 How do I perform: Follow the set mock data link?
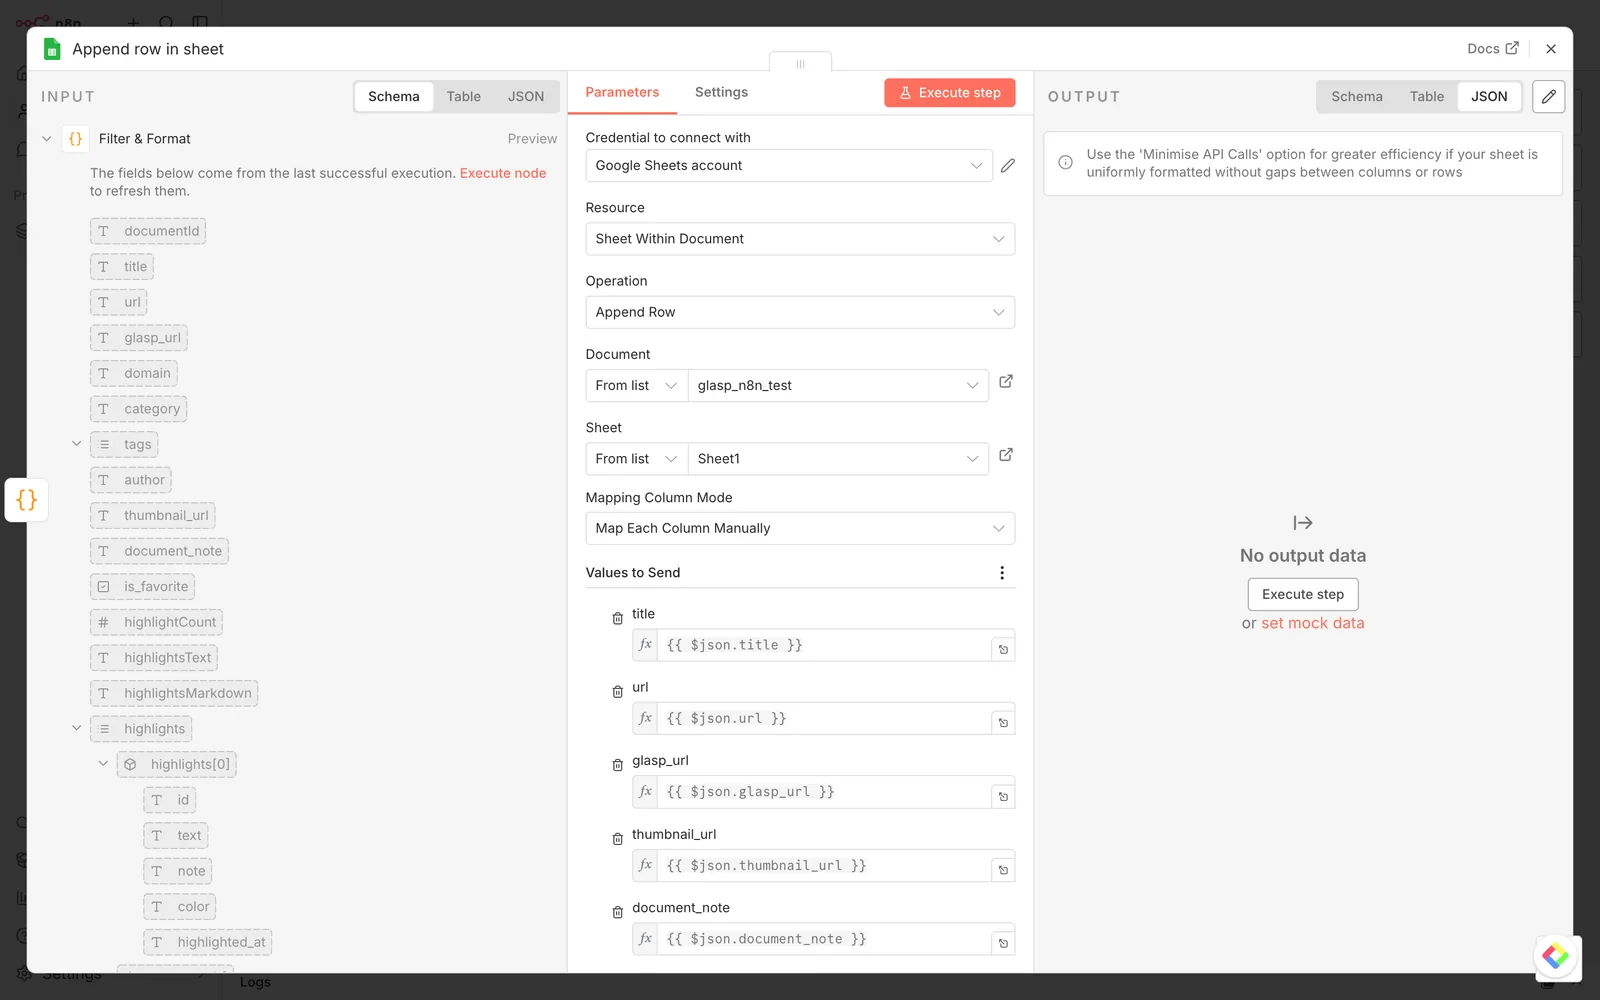coord(1312,623)
